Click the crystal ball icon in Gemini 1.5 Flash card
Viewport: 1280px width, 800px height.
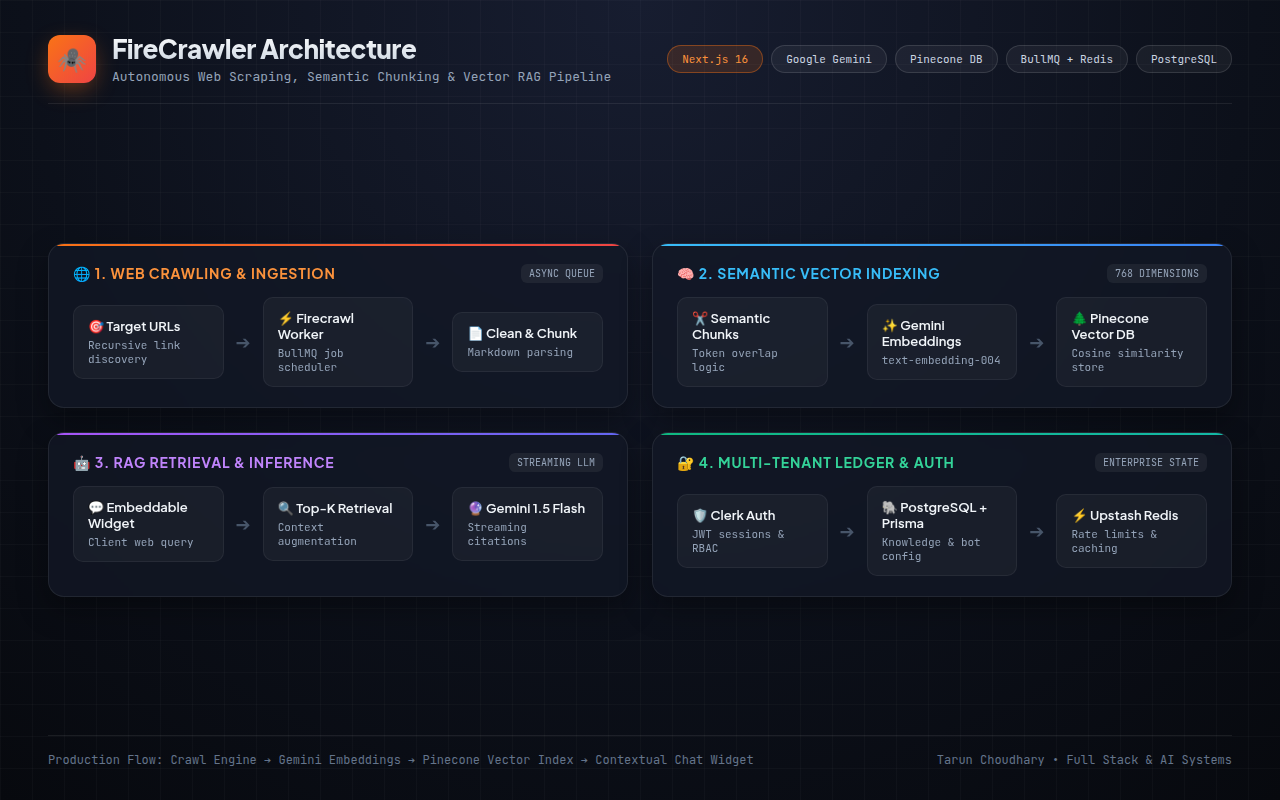pyautogui.click(x=475, y=509)
